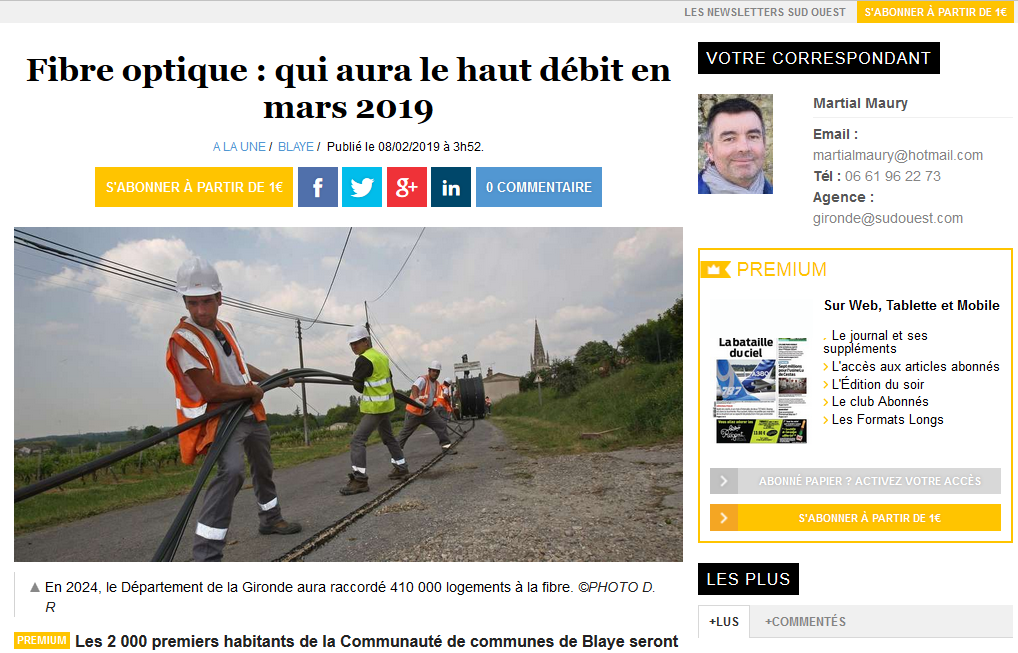
Task: Switch to the +Commentés tab
Action: (805, 622)
